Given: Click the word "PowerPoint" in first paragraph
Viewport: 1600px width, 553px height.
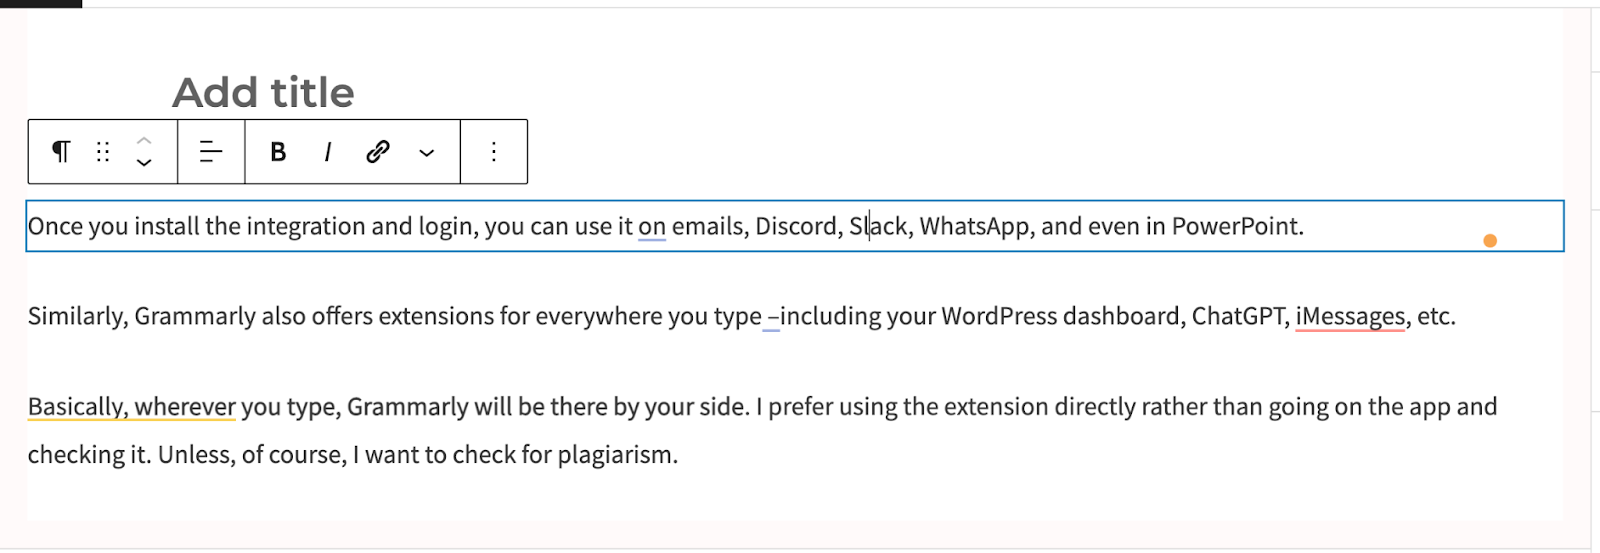Looking at the screenshot, I should (1235, 227).
